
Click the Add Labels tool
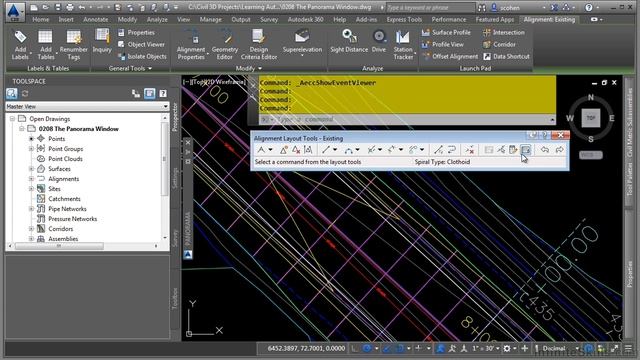point(20,45)
